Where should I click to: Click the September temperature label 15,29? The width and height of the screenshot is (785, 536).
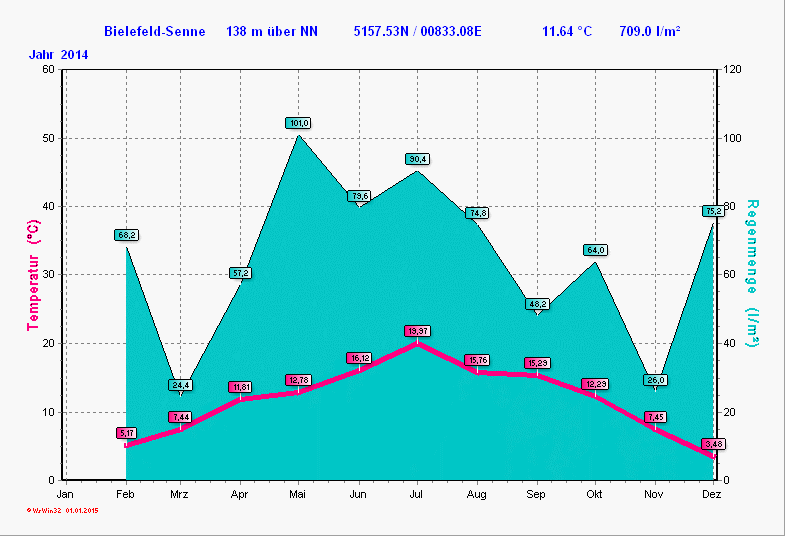pos(537,363)
